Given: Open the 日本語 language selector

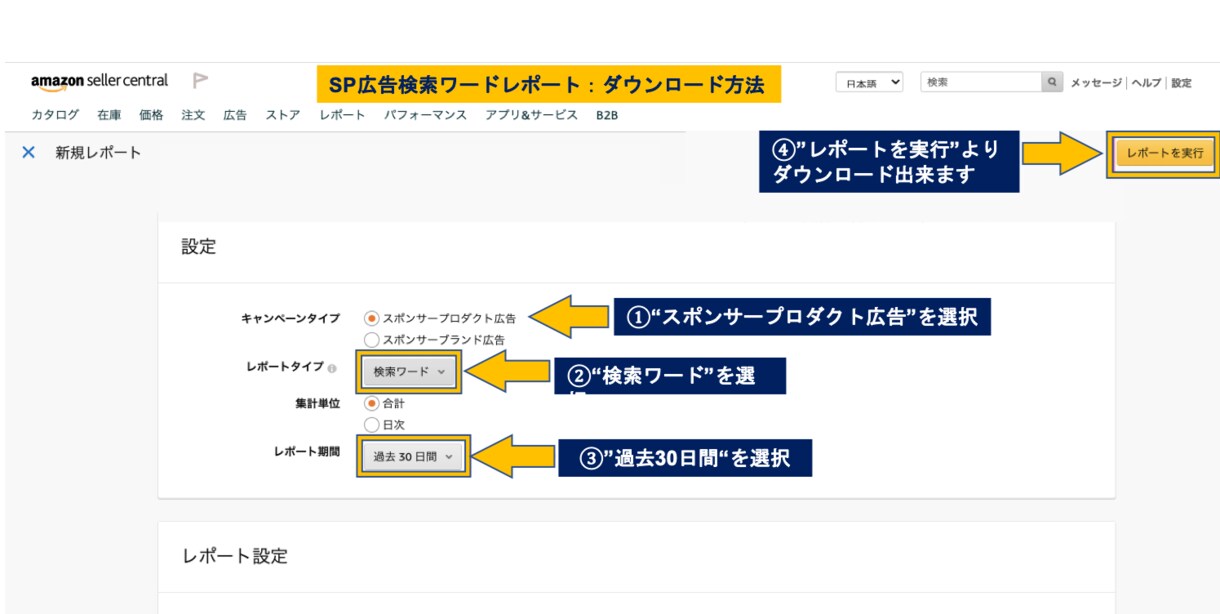Looking at the screenshot, I should 869,83.
